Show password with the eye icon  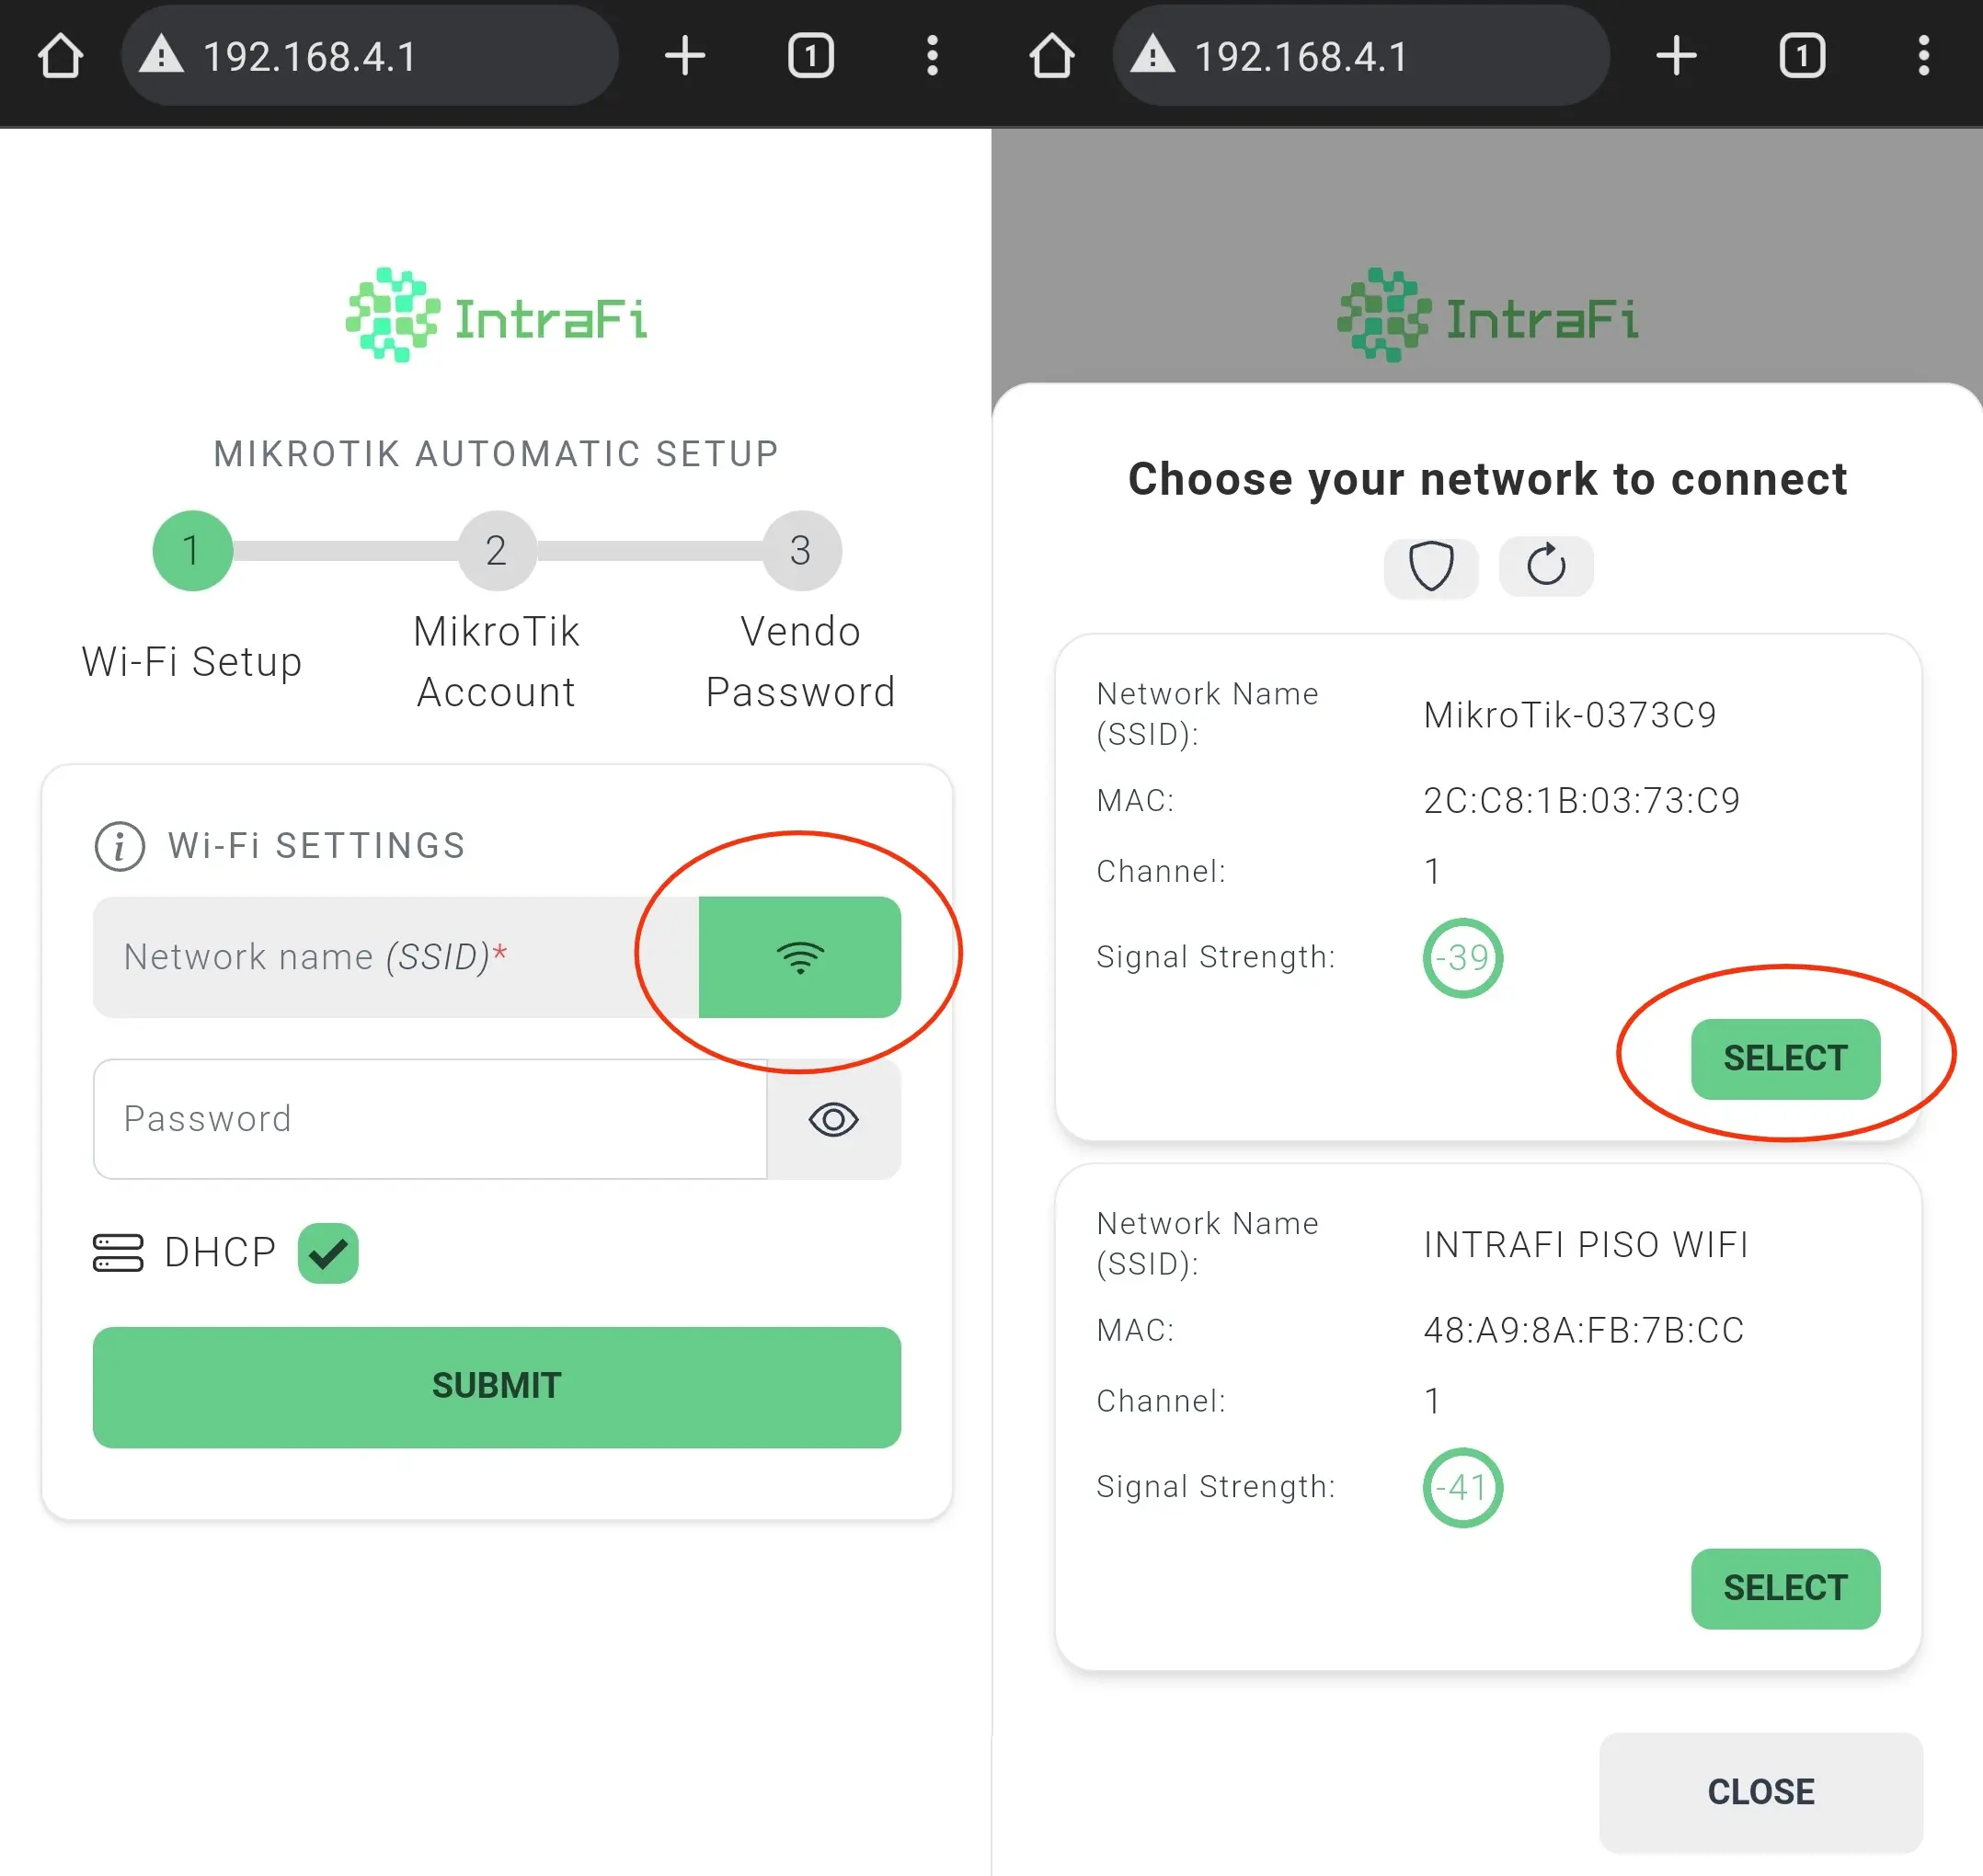[834, 1119]
